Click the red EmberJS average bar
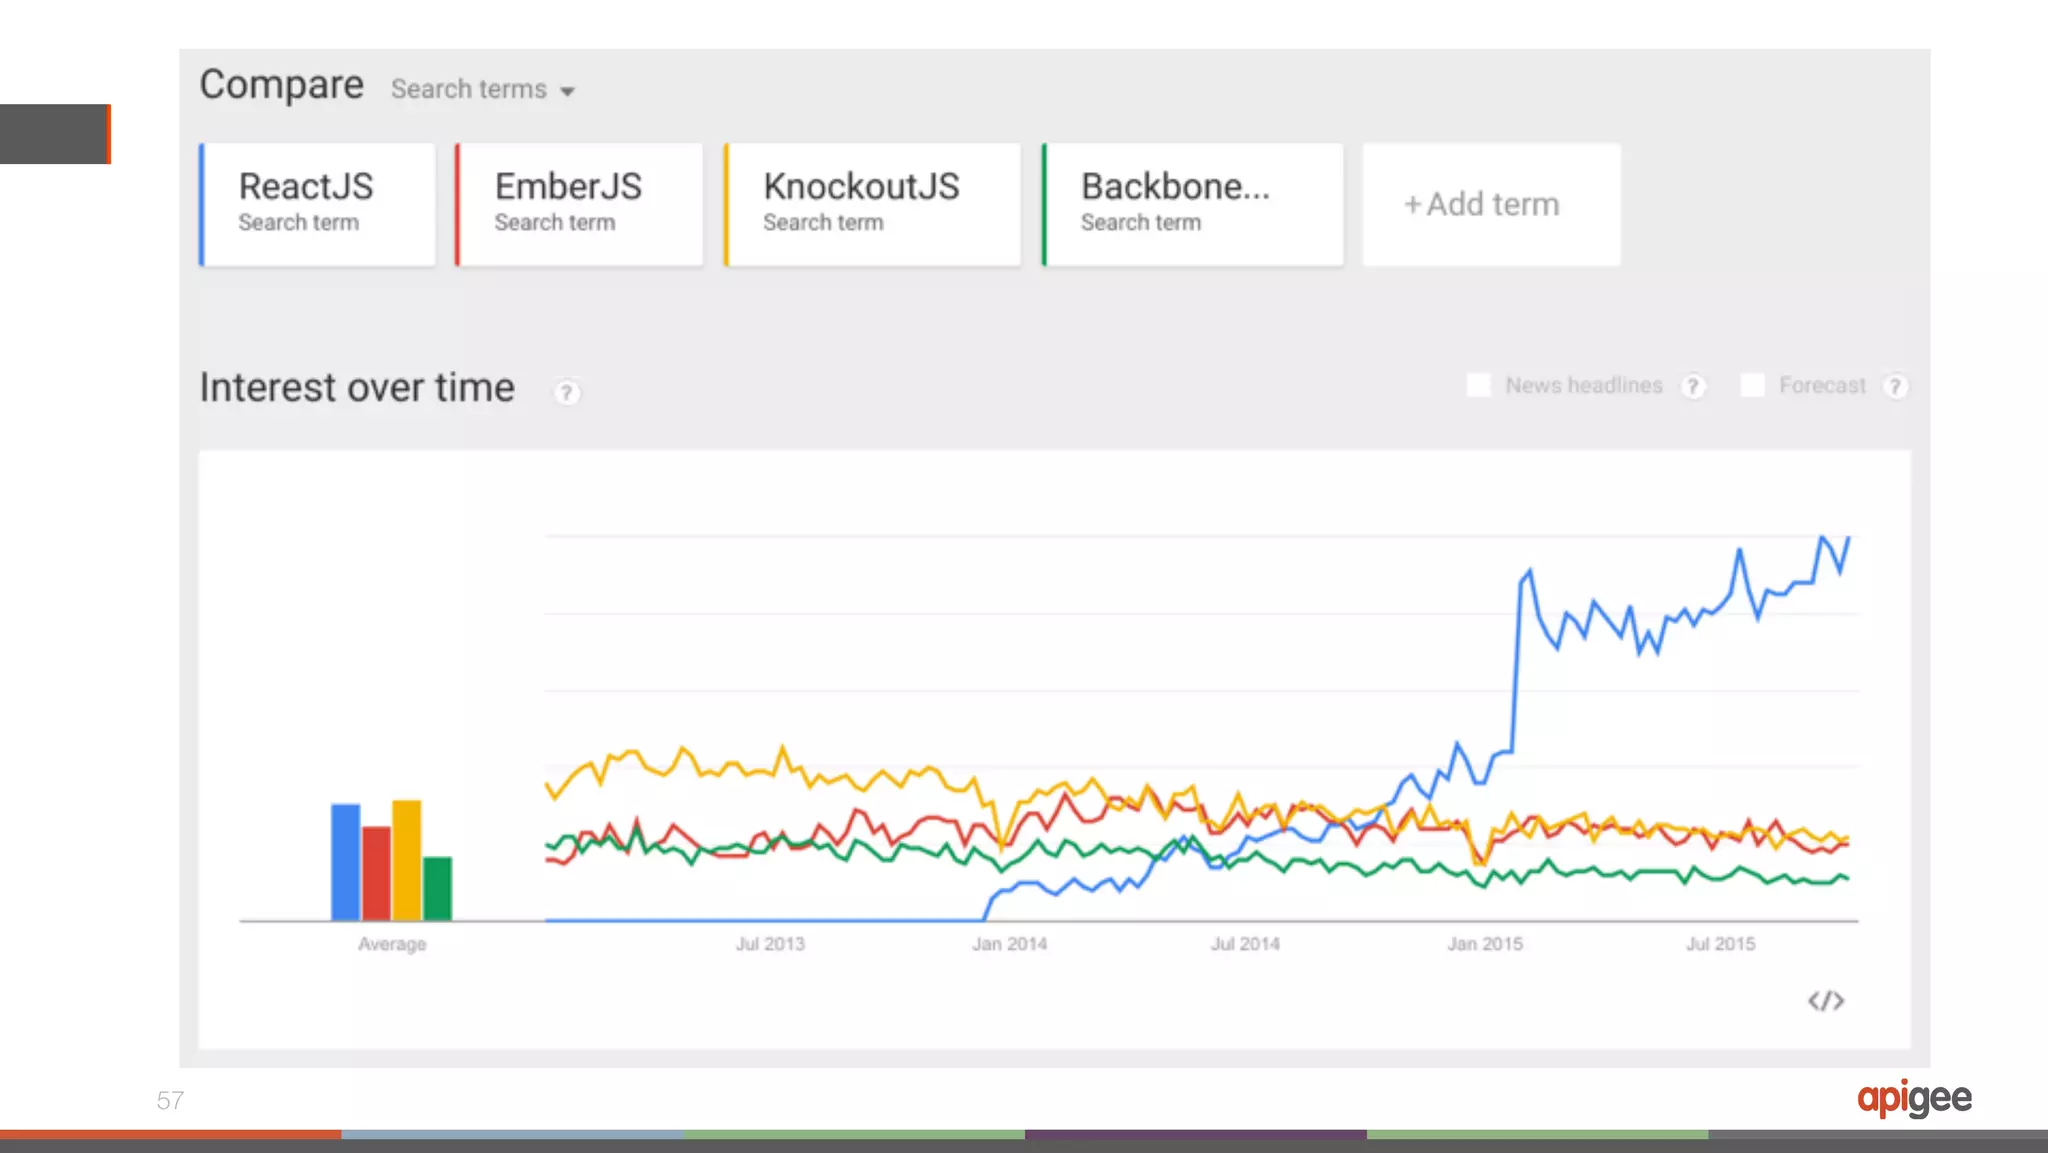The image size is (2048, 1153). [376, 872]
